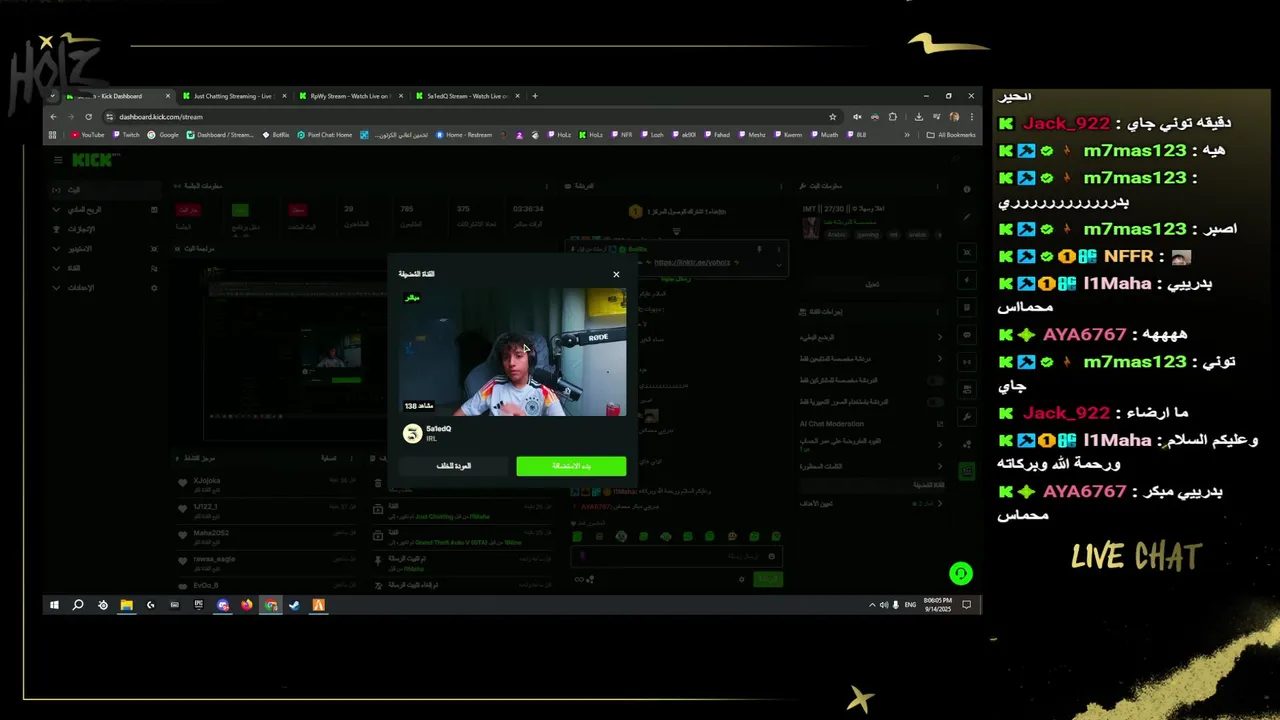Expand the الكلمات المحظورة row chevron
Screen dimensions: 1280x720
click(x=939, y=466)
